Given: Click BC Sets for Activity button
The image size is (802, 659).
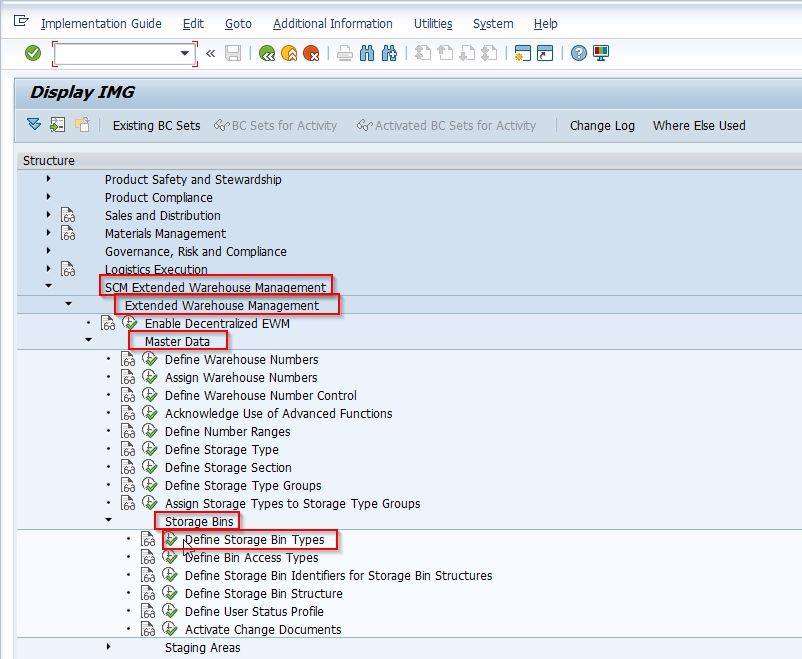Looking at the screenshot, I should (276, 125).
